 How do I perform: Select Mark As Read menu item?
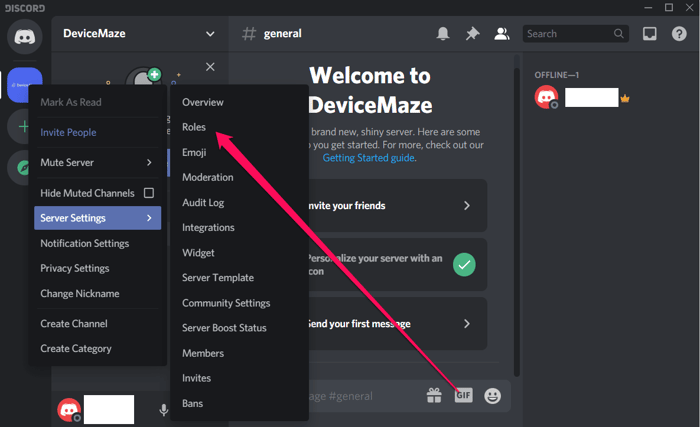click(x=97, y=102)
